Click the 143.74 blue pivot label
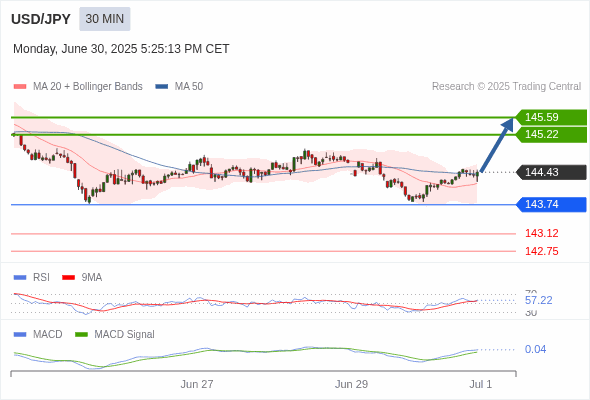Viewport: 590px width, 400px height. pyautogui.click(x=551, y=204)
